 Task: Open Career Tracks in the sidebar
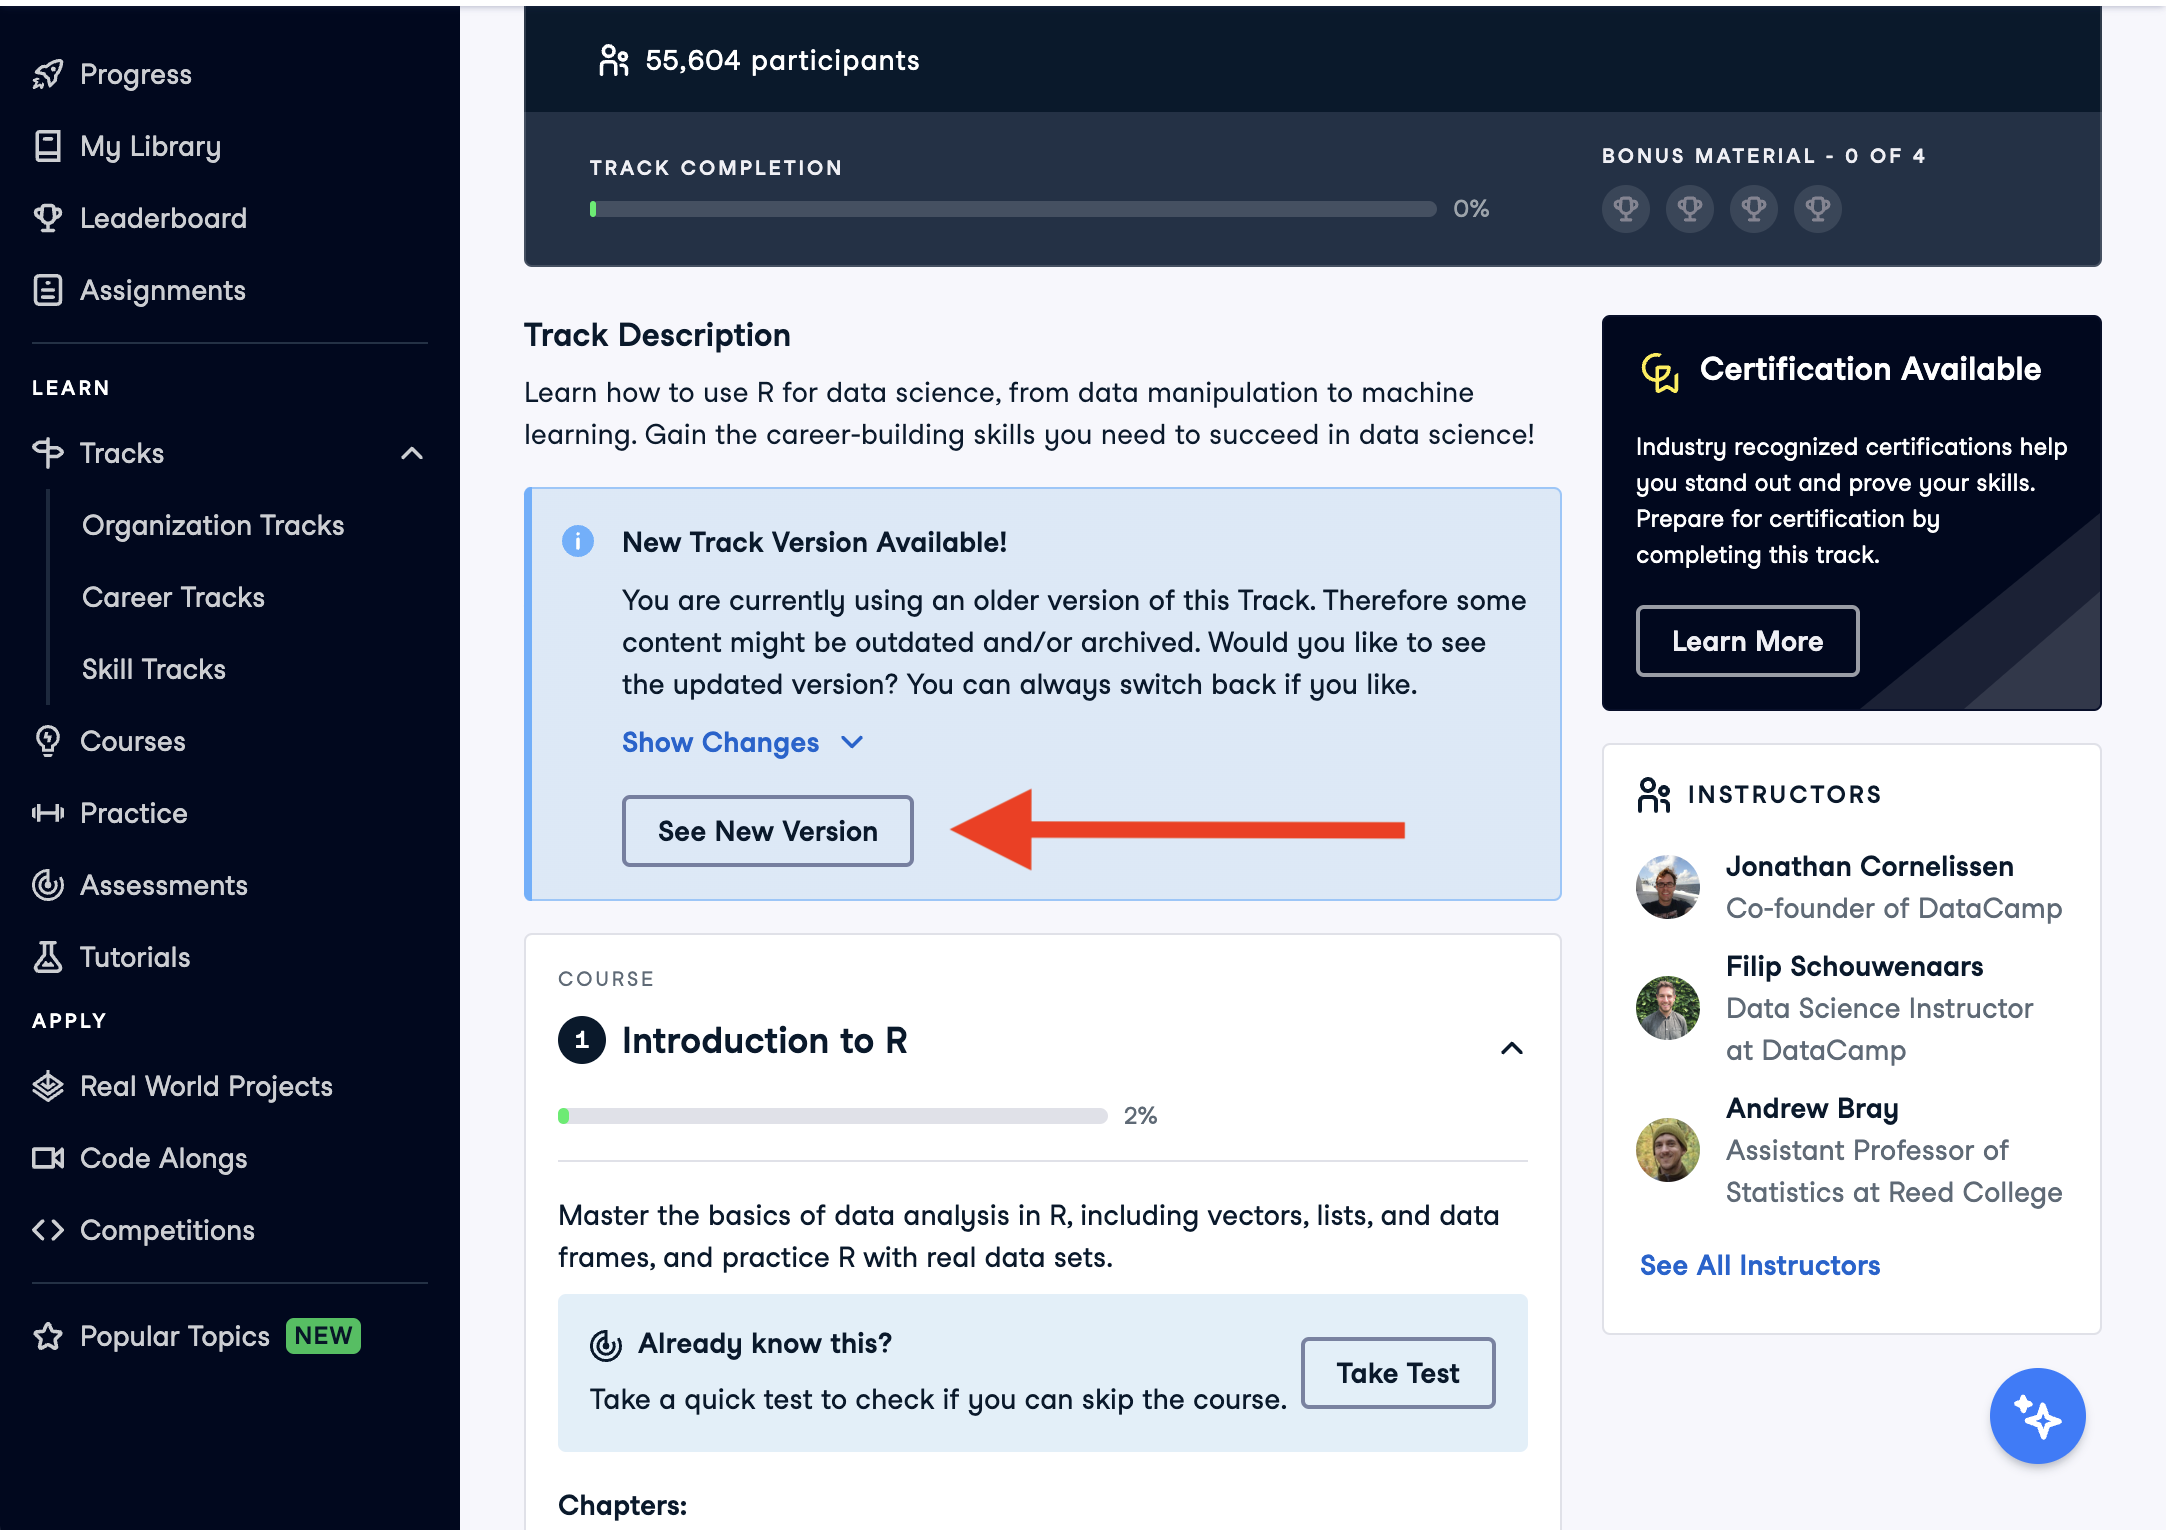pos(173,597)
